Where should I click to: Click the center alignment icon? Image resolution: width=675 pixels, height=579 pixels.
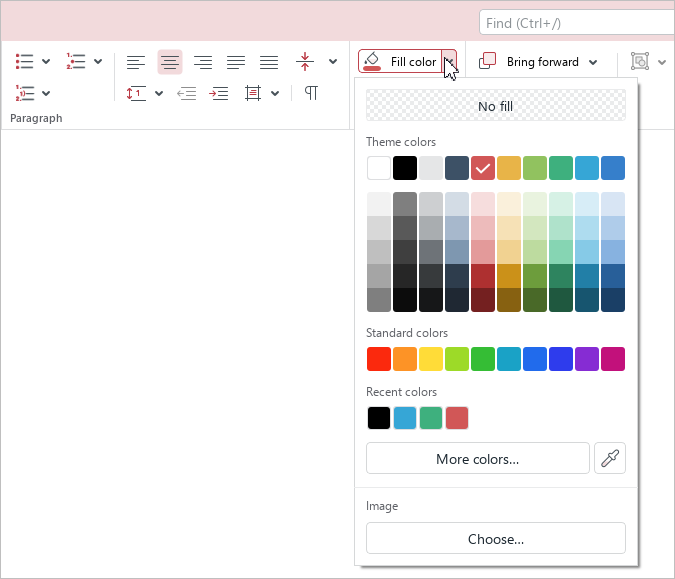pyautogui.click(x=170, y=62)
